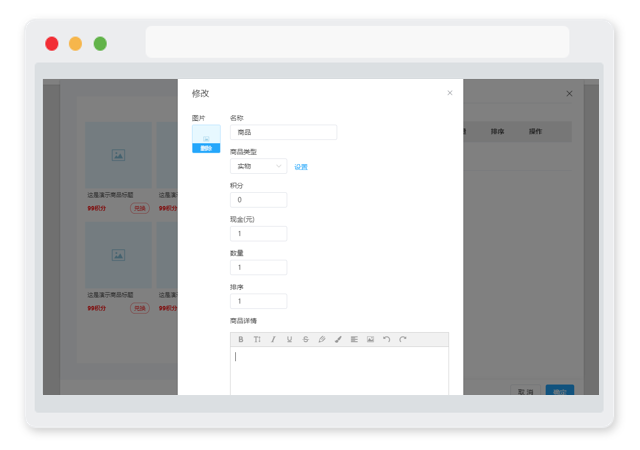The width and height of the screenshot is (640, 450).
Task: Click inside the 商品详情 editor text area
Action: point(339,371)
